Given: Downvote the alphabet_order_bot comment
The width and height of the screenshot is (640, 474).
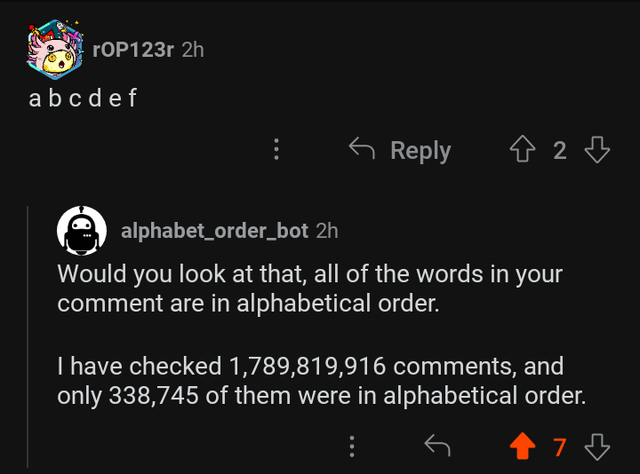Looking at the screenshot, I should click(x=597, y=446).
